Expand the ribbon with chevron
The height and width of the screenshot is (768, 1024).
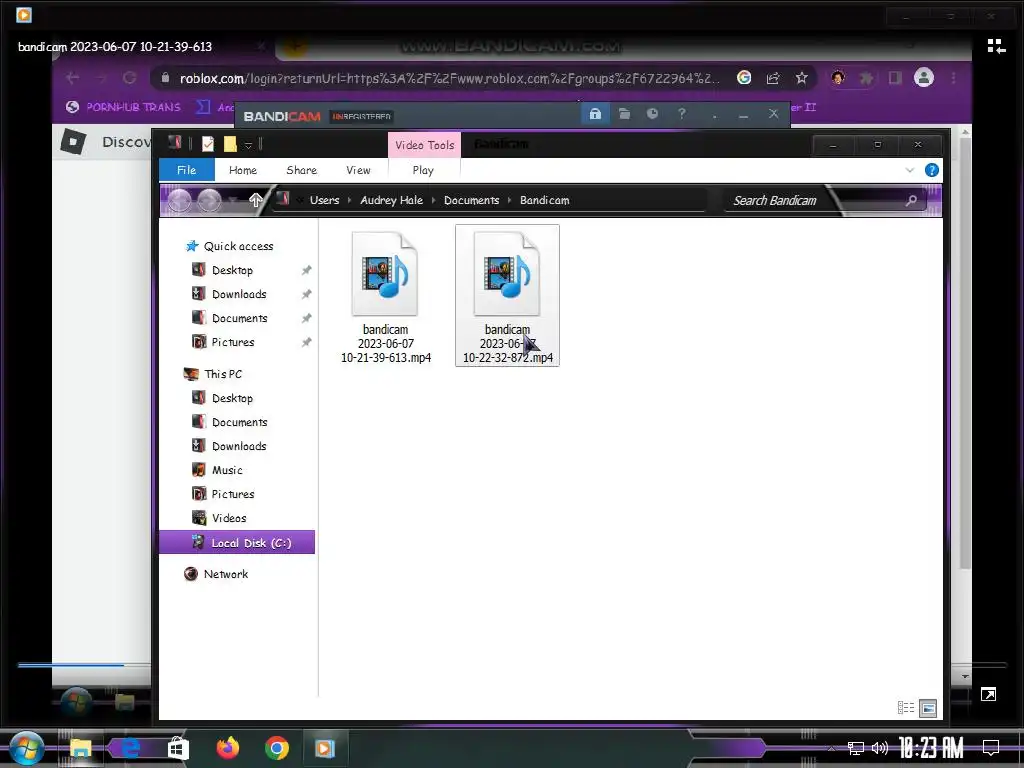click(x=910, y=170)
